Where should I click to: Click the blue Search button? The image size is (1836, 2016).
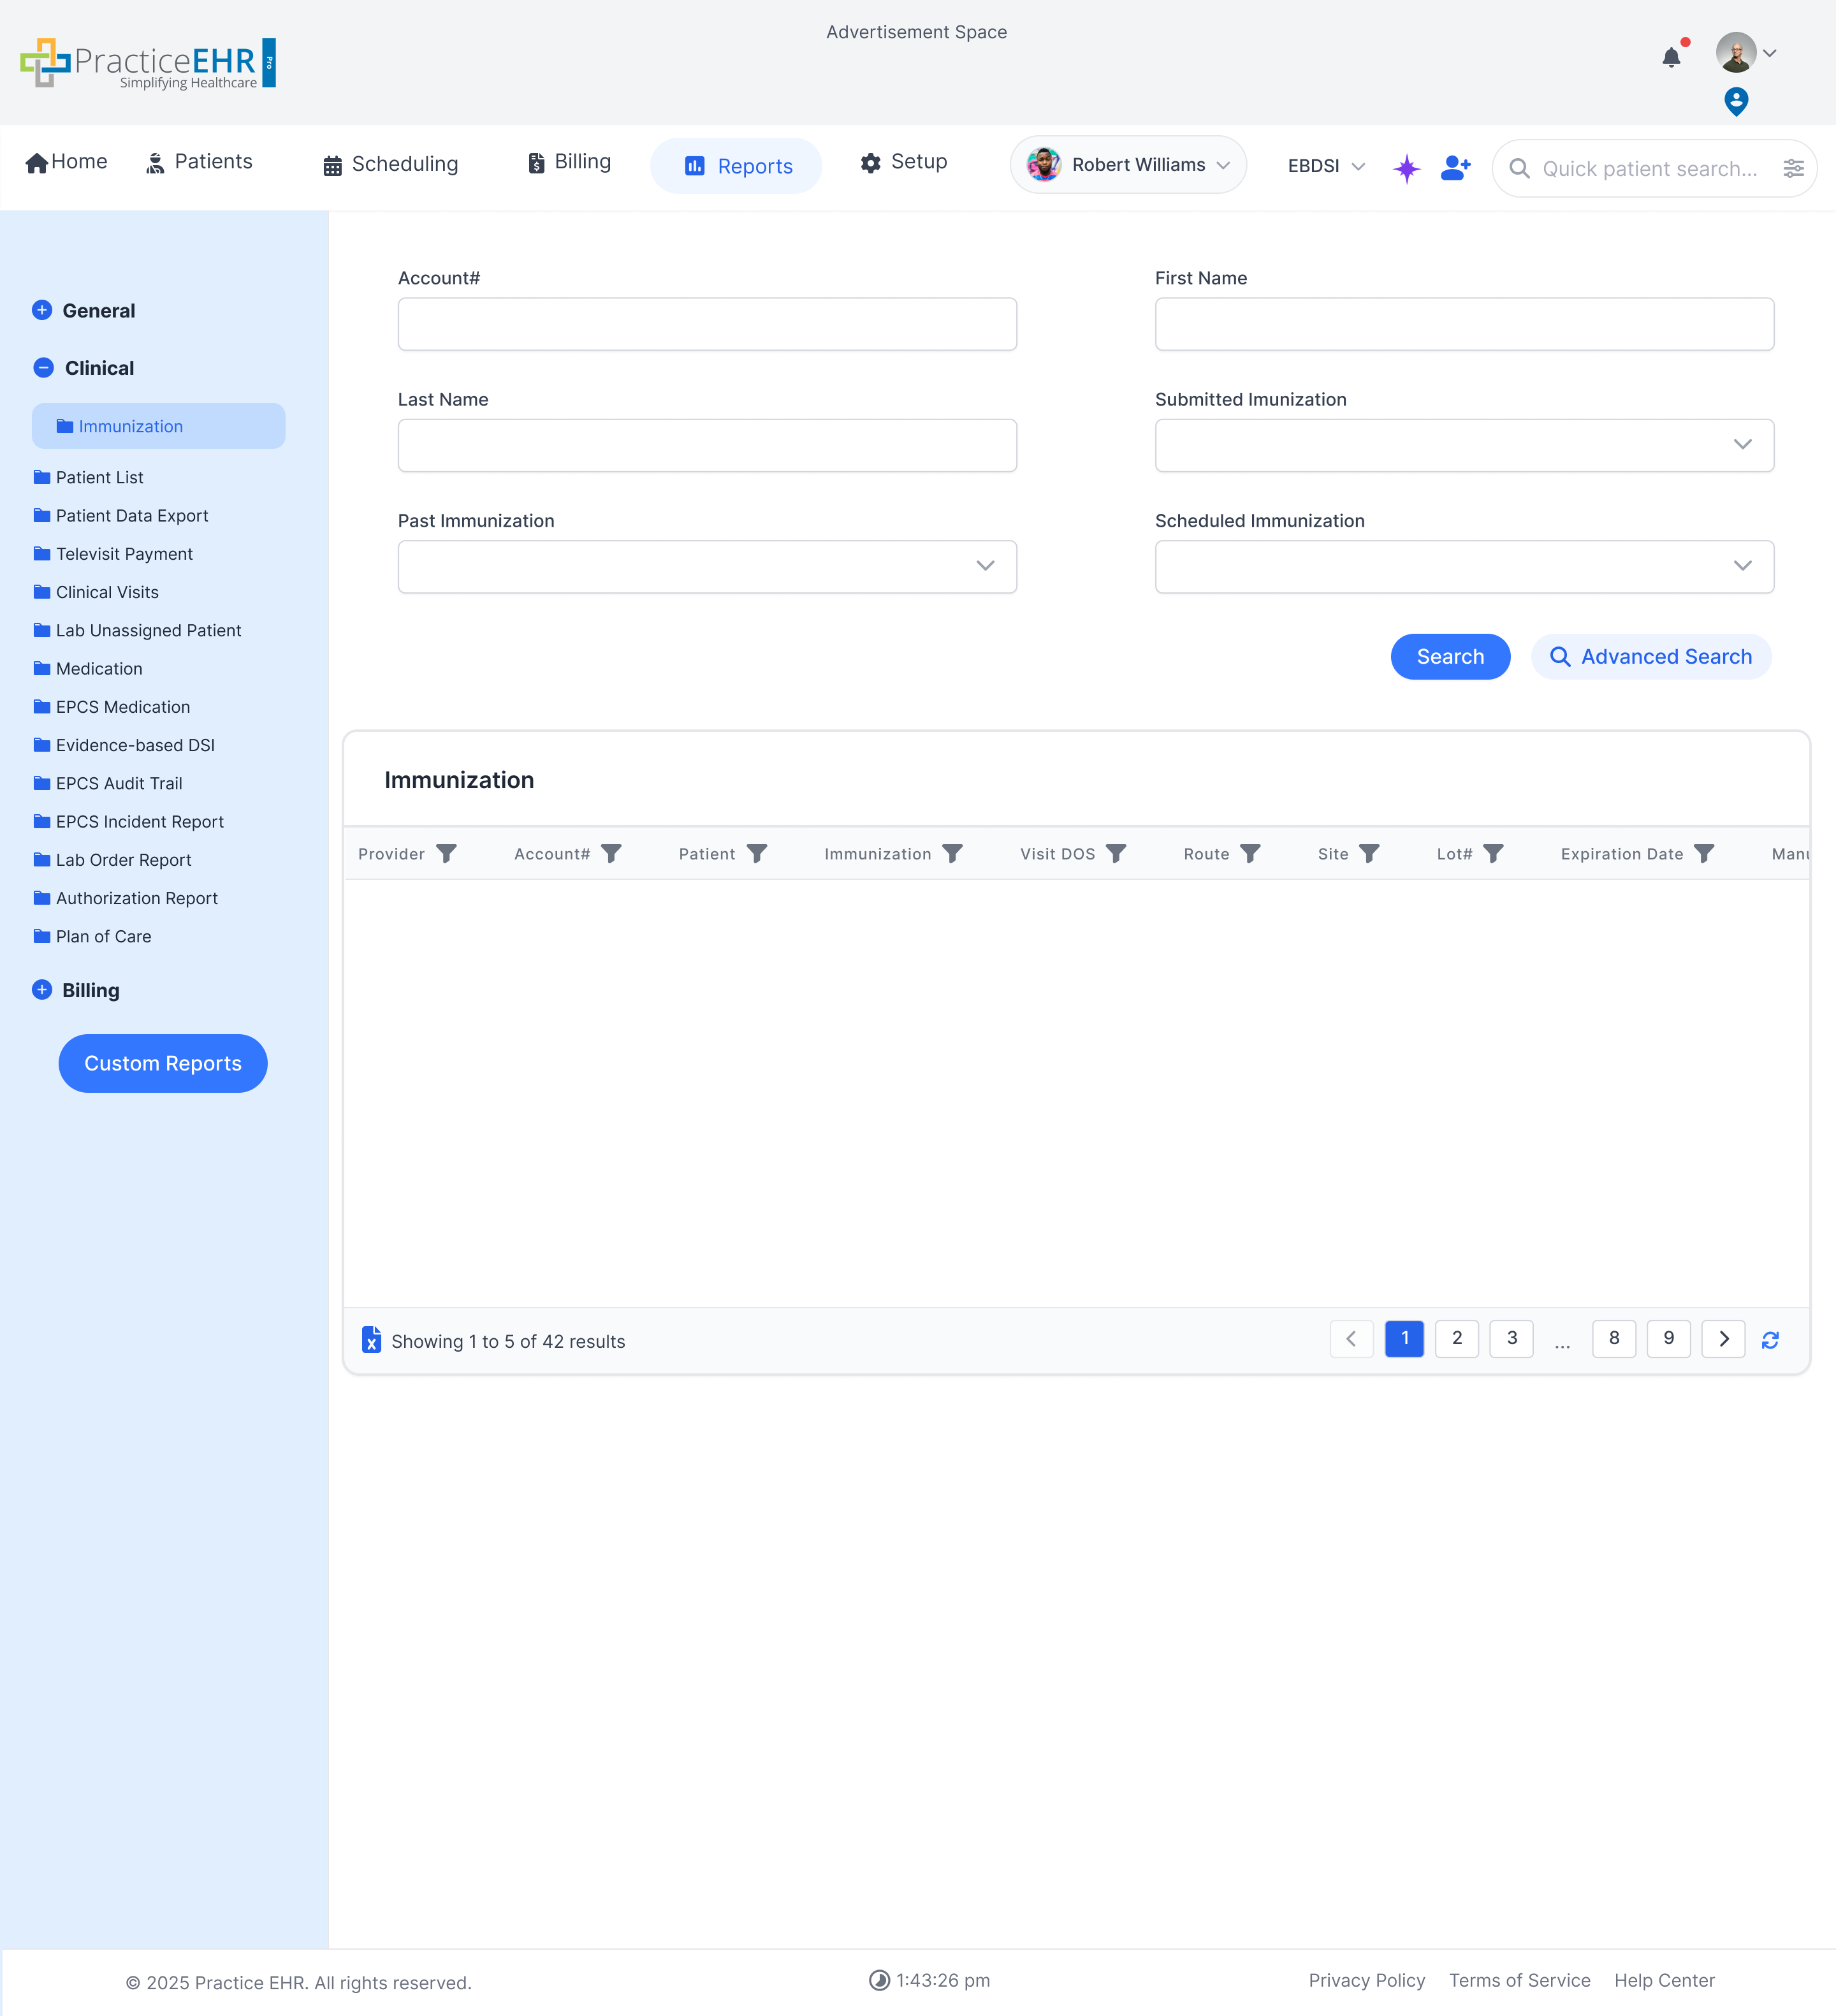(x=1449, y=656)
